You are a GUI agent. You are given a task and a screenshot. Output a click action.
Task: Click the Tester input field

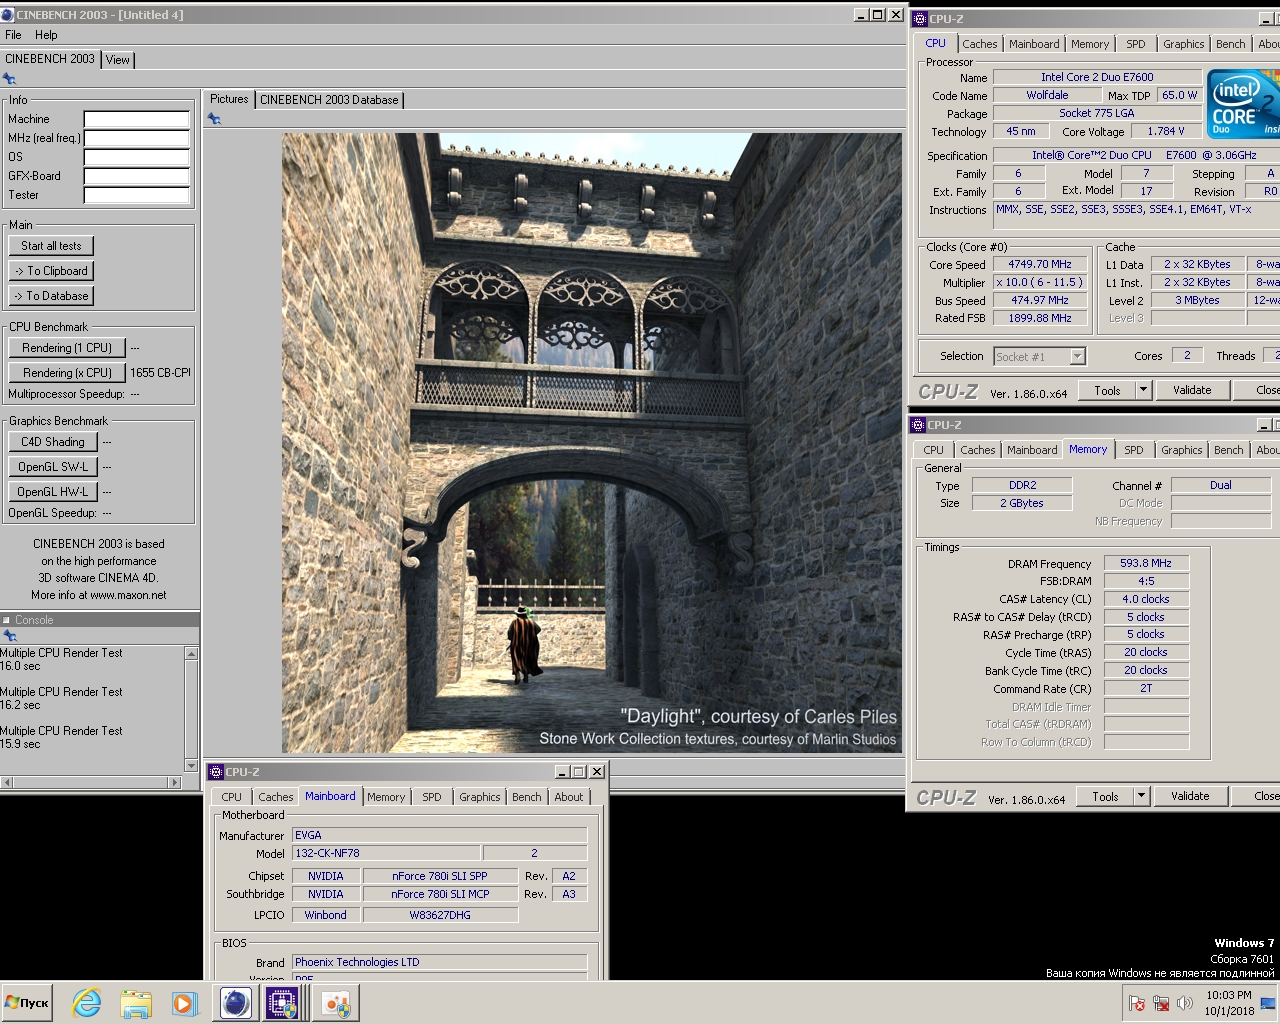coord(137,195)
